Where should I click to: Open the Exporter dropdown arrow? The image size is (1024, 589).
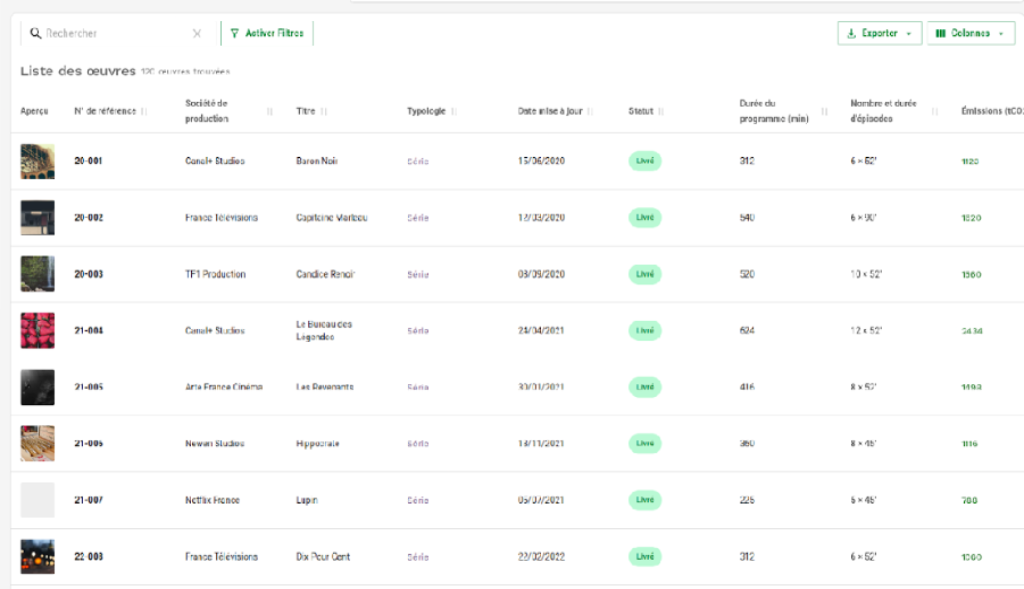pyautogui.click(x=908, y=33)
